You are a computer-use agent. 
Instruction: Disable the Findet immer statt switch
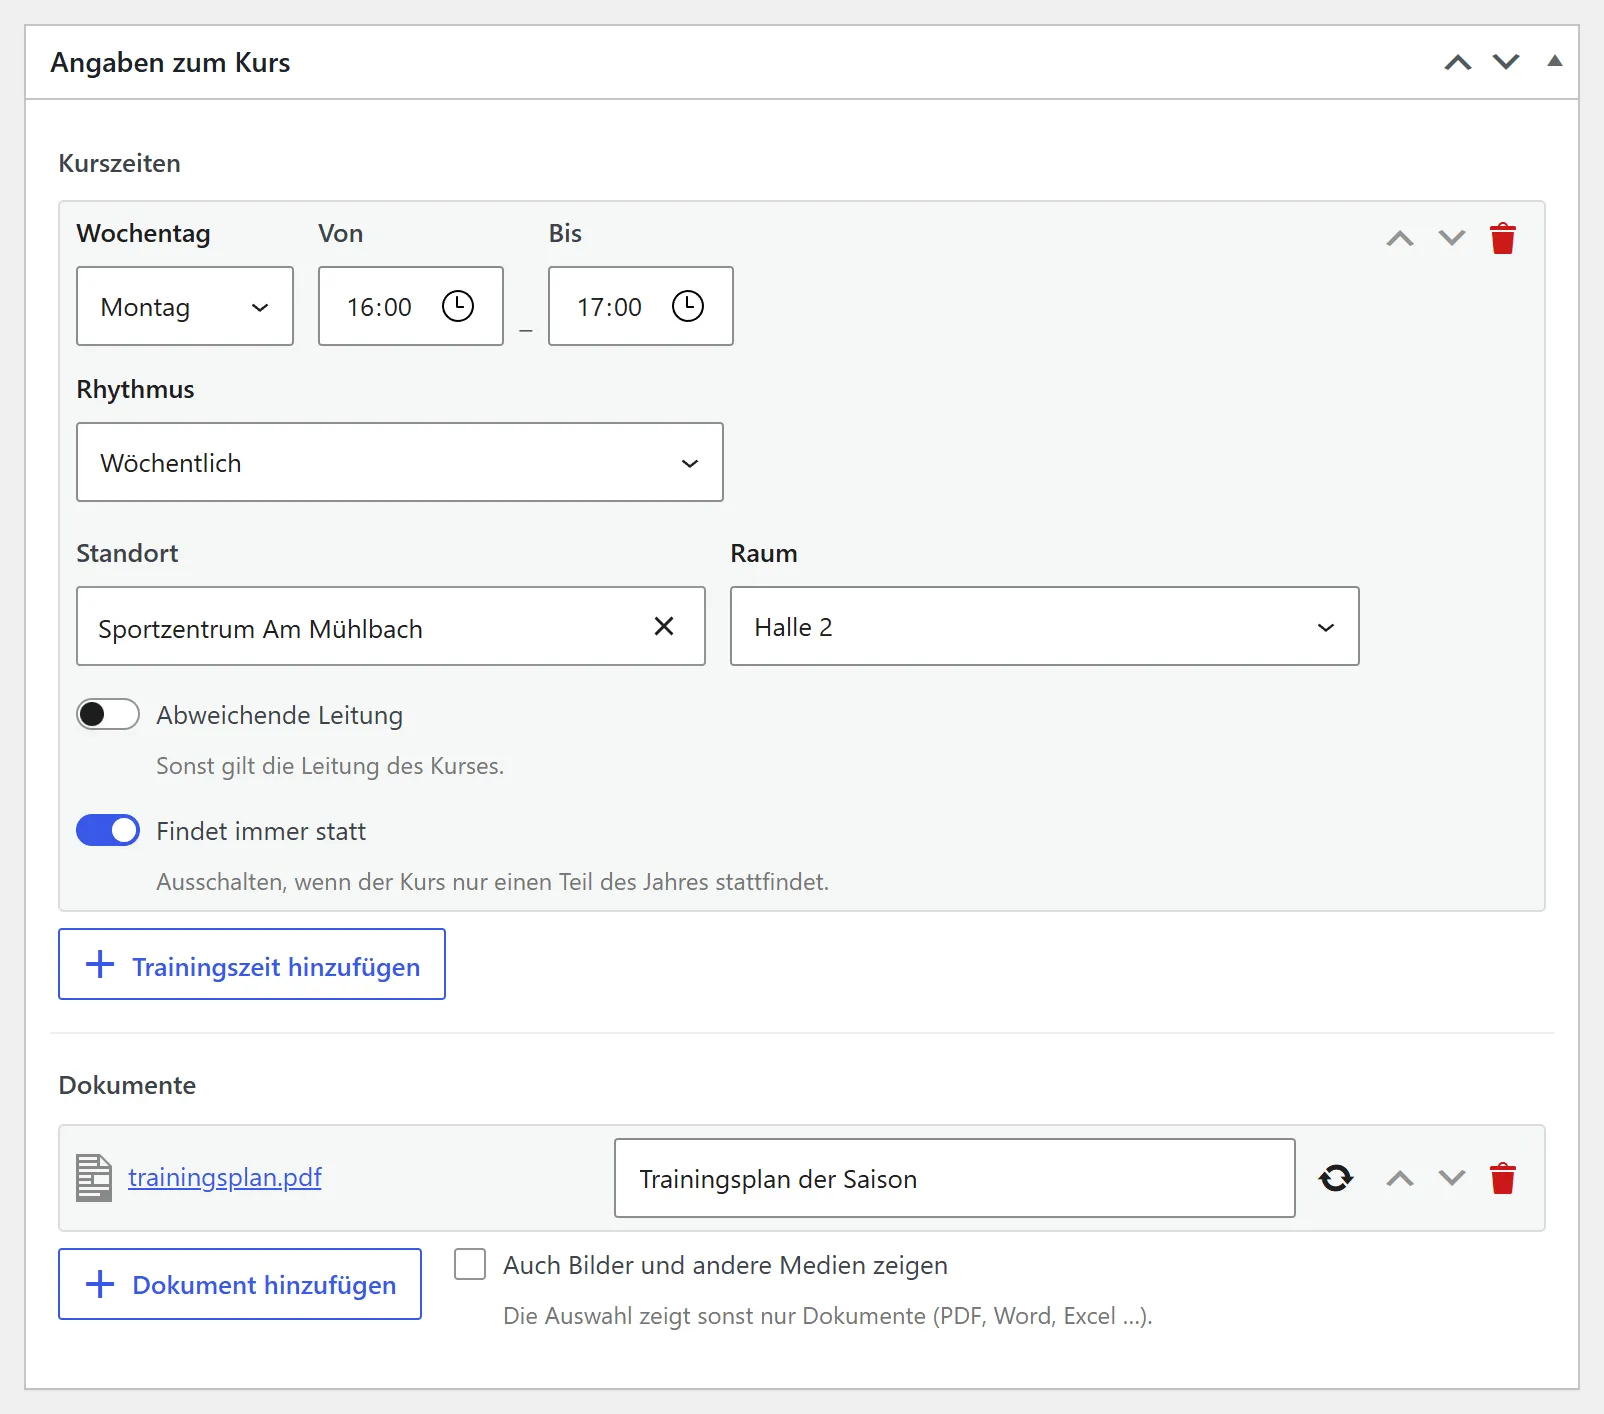point(108,830)
